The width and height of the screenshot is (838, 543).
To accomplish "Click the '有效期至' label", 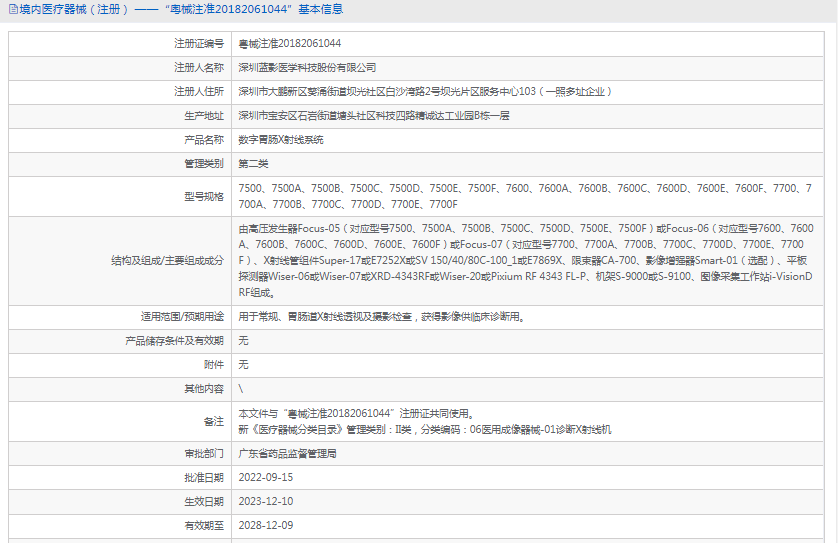I will click(x=204, y=526).
